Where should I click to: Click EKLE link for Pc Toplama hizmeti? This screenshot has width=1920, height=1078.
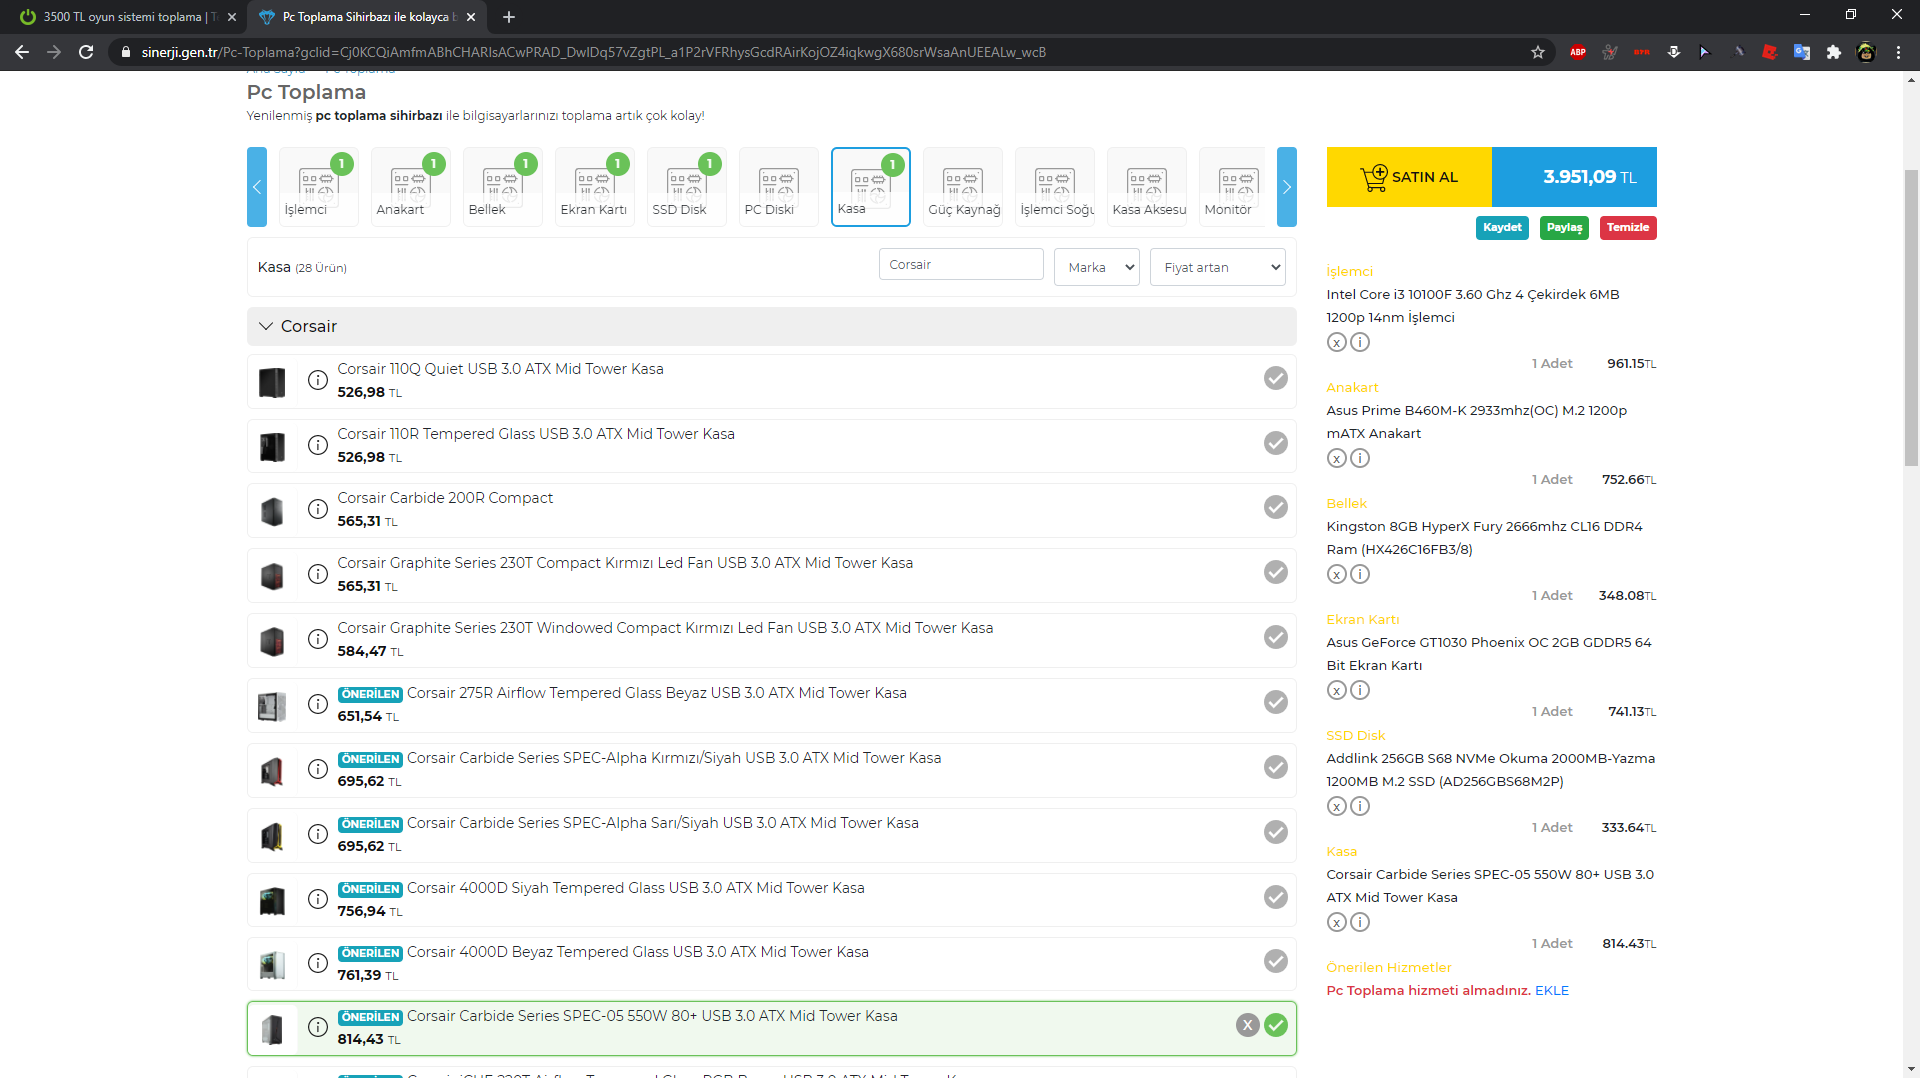point(1552,991)
